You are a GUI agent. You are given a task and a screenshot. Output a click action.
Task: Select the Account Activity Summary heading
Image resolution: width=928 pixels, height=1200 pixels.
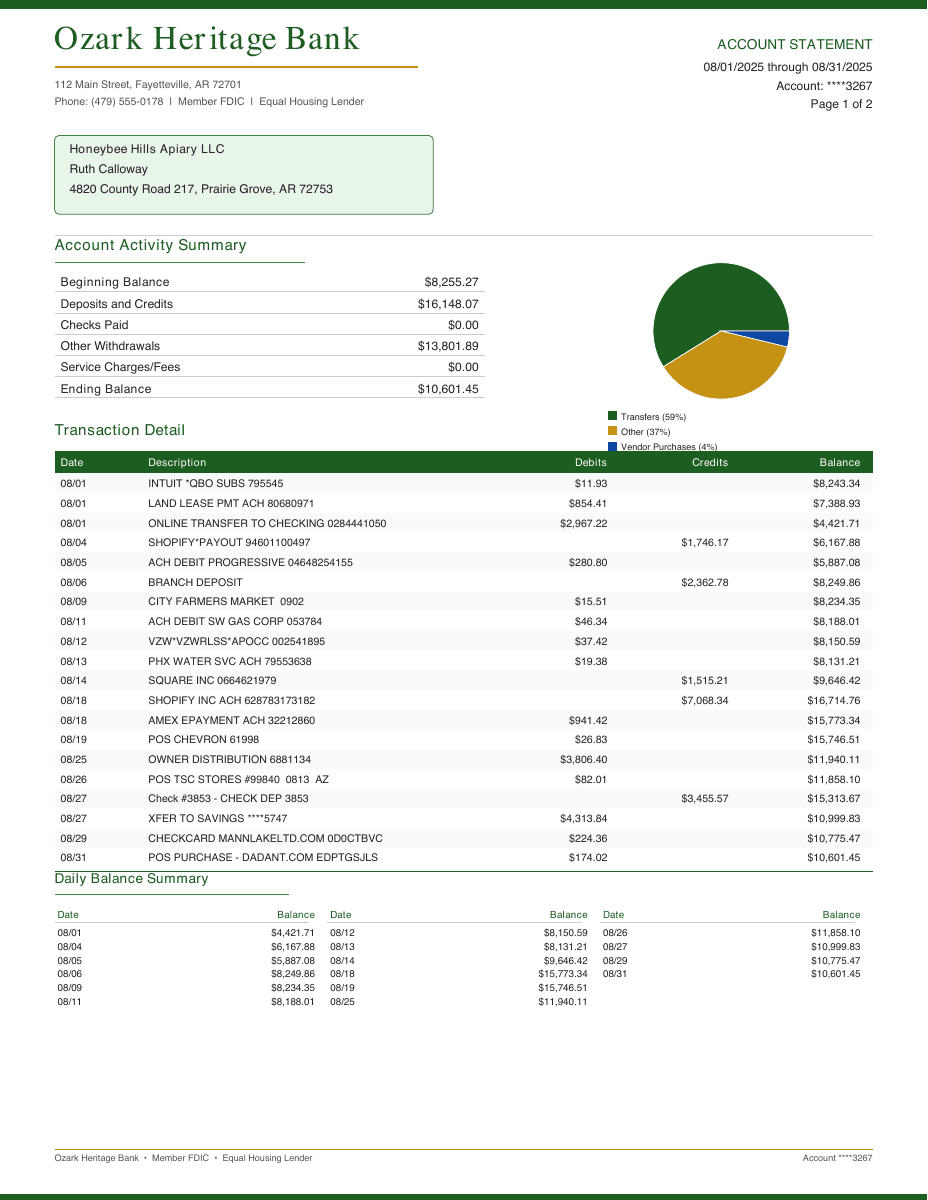(151, 245)
